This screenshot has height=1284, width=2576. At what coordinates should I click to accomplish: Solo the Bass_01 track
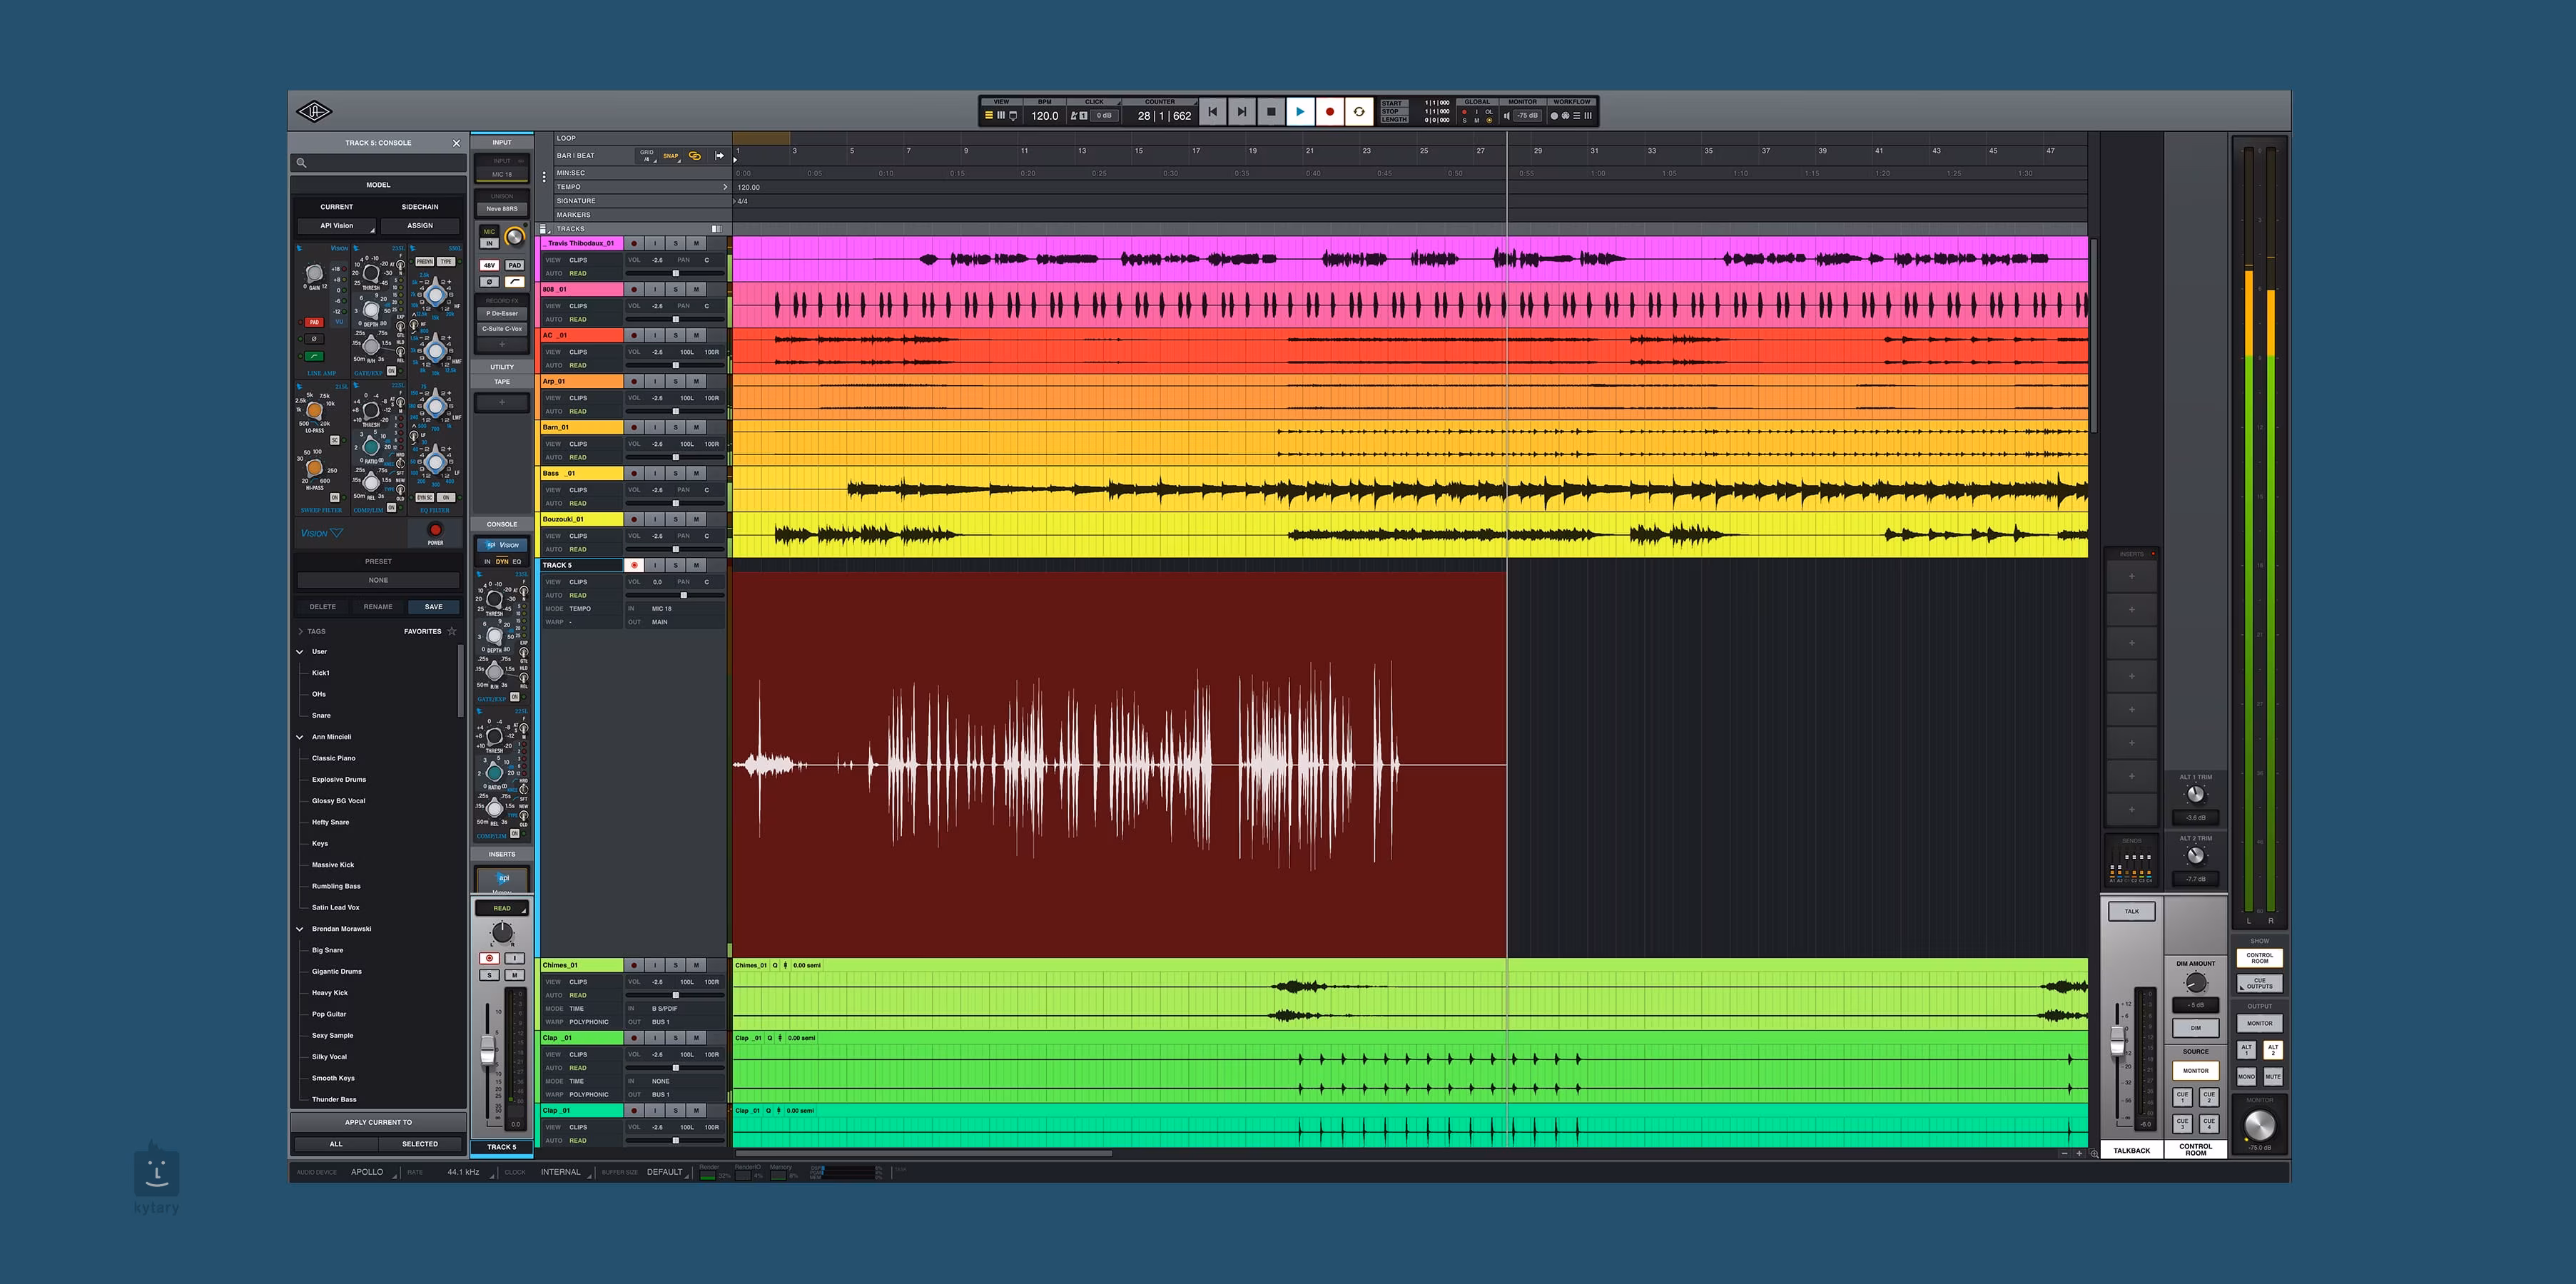pos(675,473)
